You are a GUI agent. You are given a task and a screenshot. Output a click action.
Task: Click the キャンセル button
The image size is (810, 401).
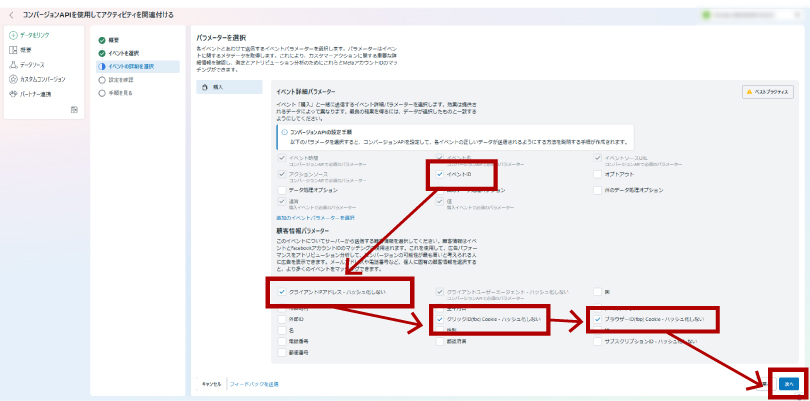(x=211, y=384)
